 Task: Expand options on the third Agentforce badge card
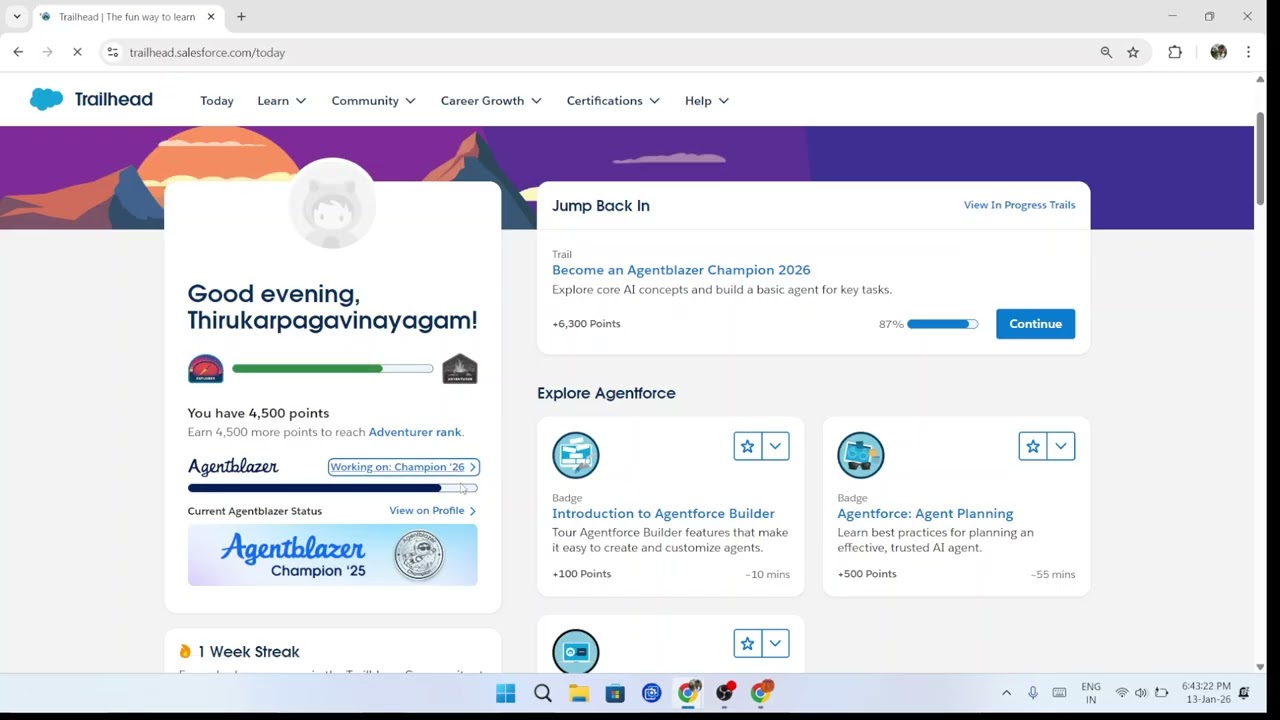tap(775, 644)
